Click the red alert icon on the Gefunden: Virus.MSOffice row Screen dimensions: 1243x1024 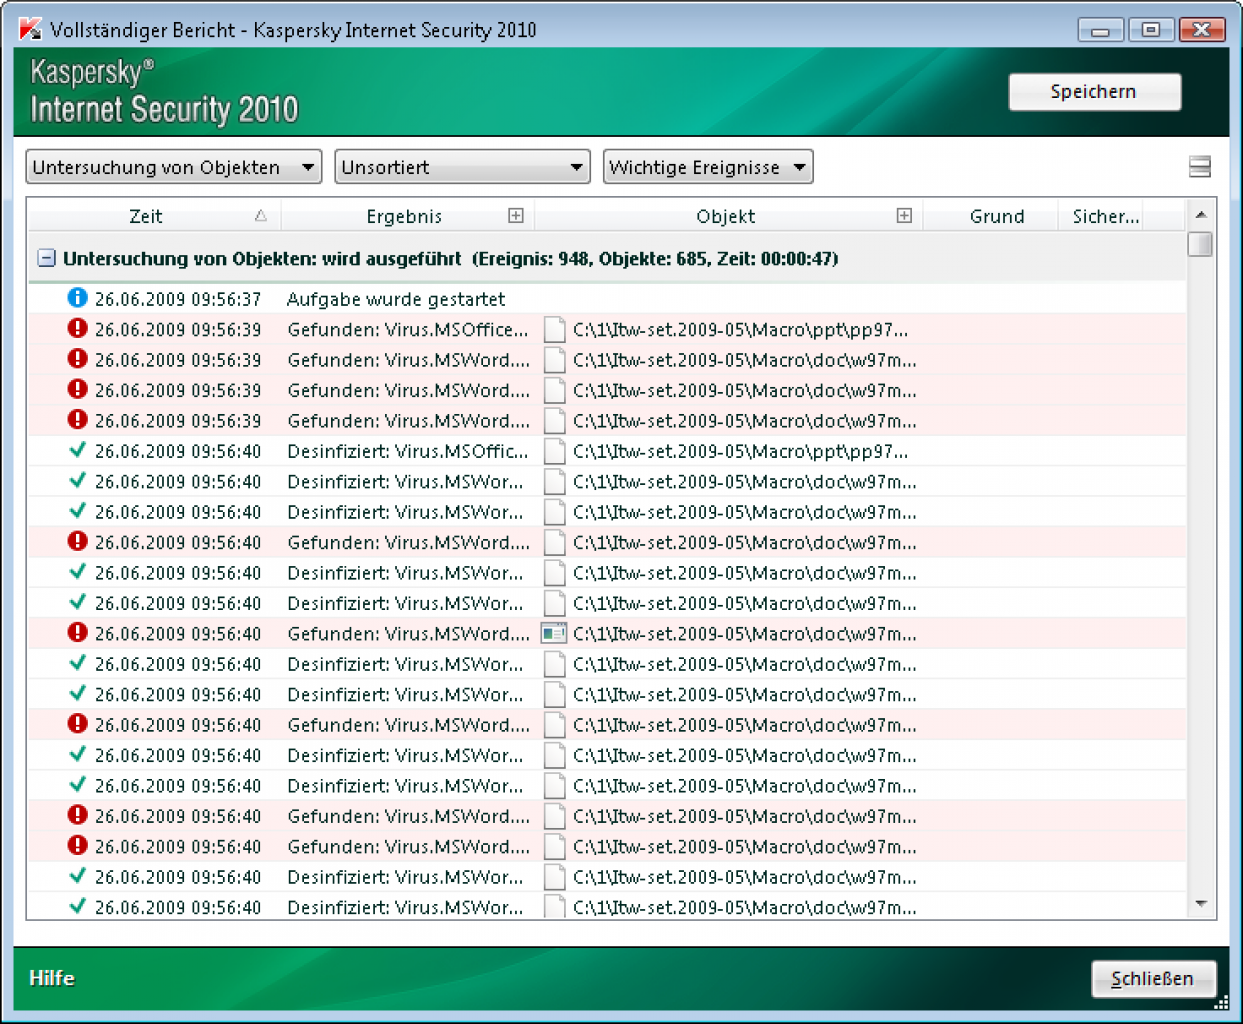point(77,328)
